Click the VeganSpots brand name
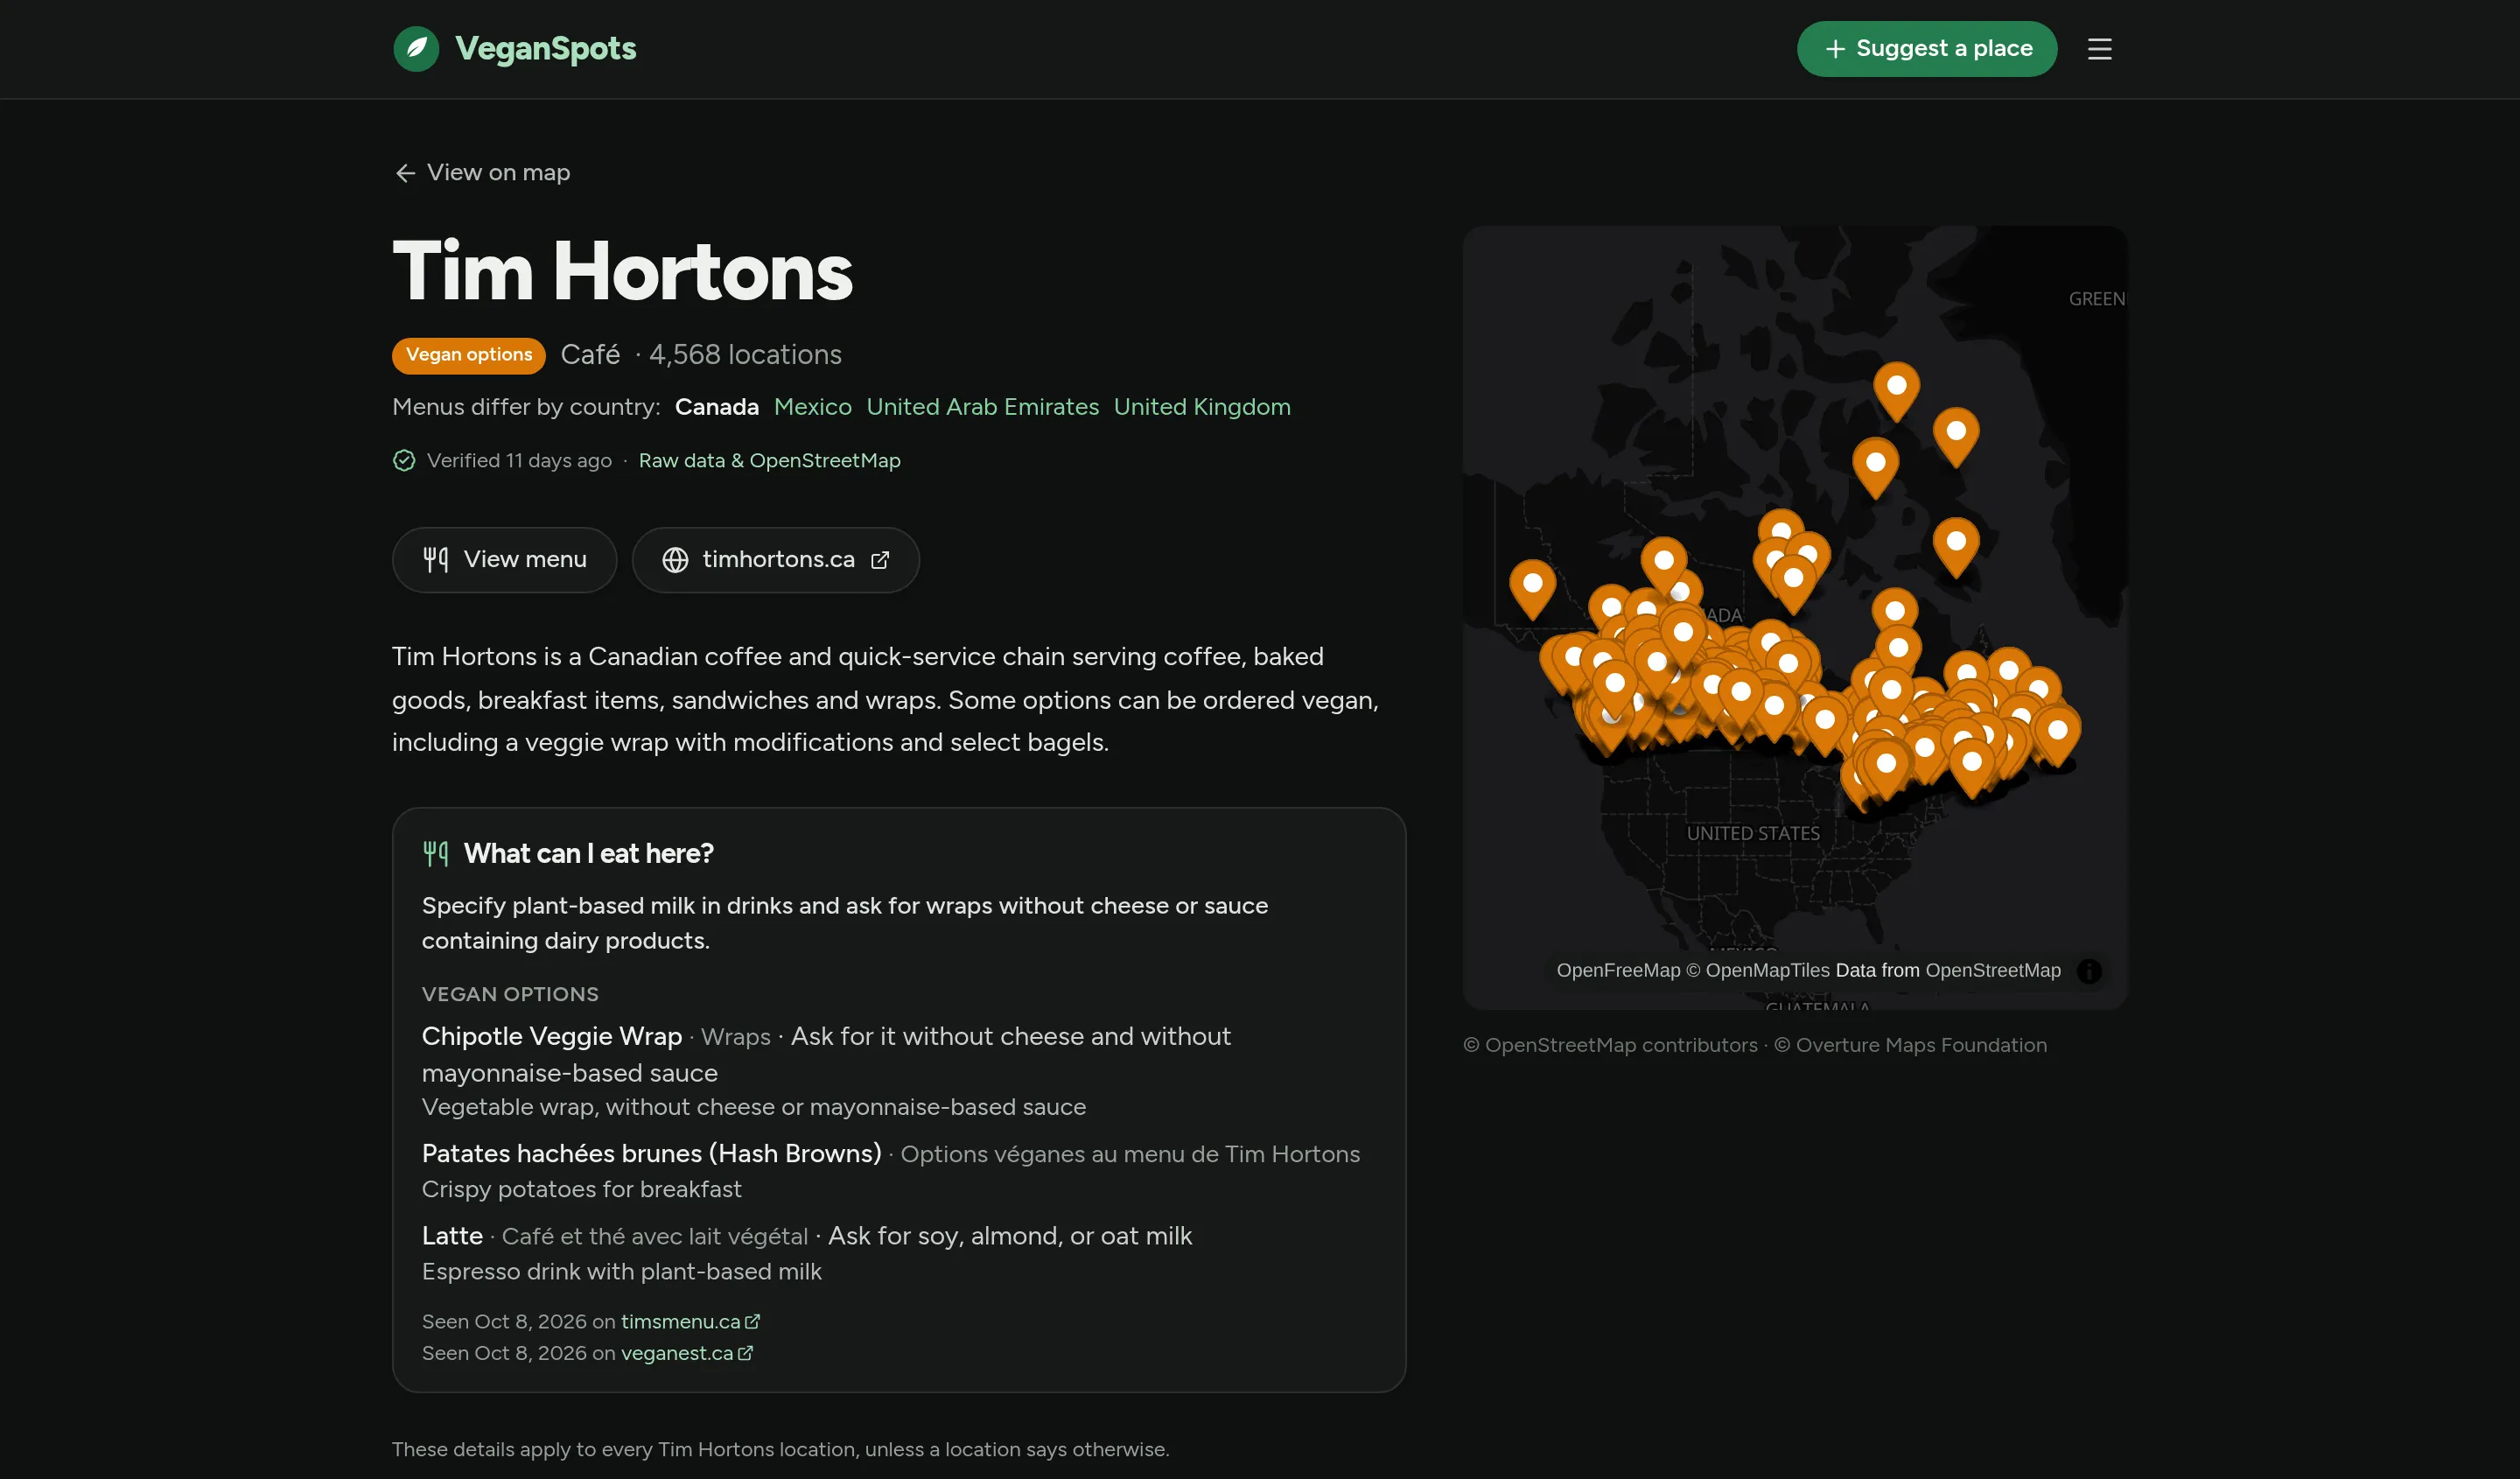The height and width of the screenshot is (1479, 2520). click(546, 48)
